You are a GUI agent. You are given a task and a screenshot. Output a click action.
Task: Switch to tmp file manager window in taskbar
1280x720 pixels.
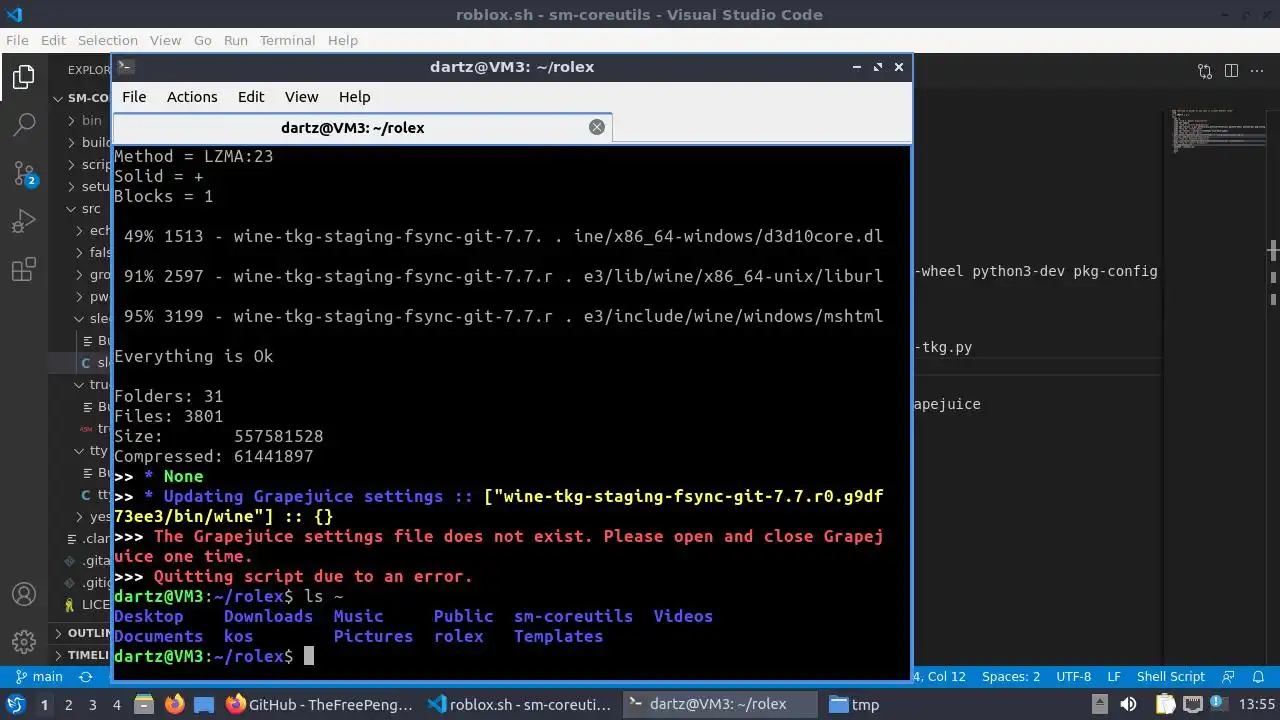[855, 704]
